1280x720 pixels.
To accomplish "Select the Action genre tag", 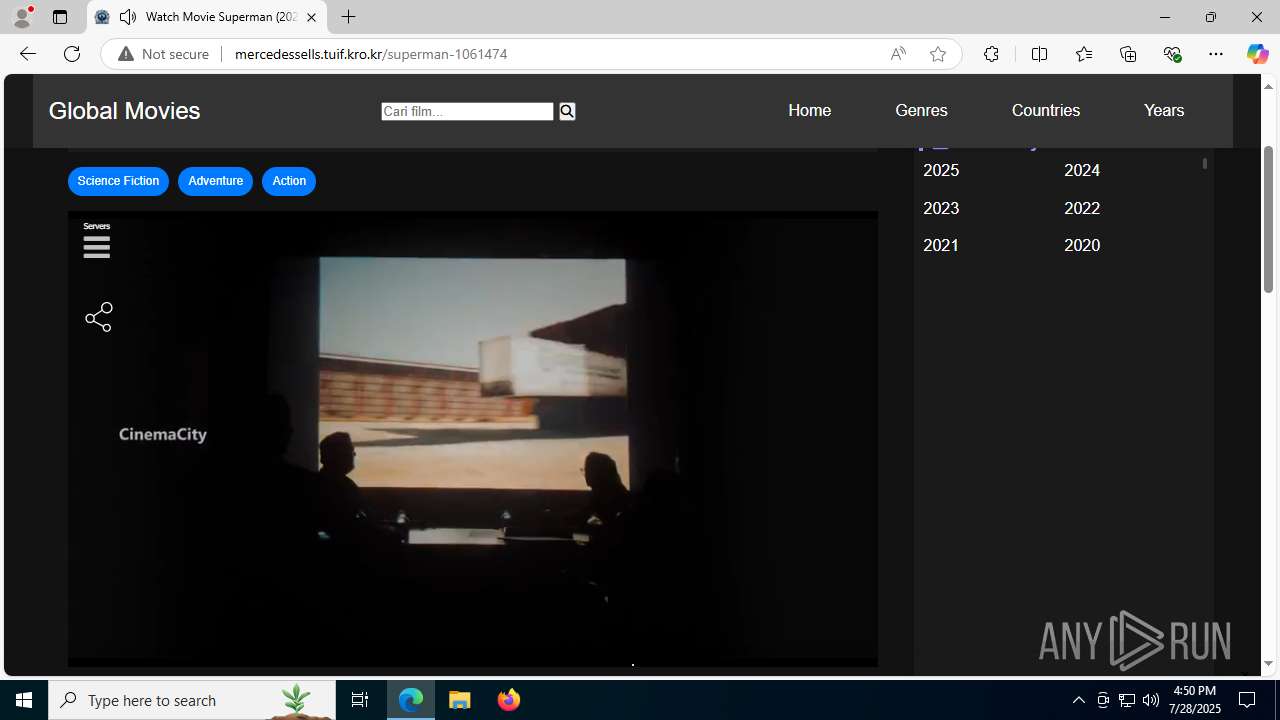I will pyautogui.click(x=289, y=181).
